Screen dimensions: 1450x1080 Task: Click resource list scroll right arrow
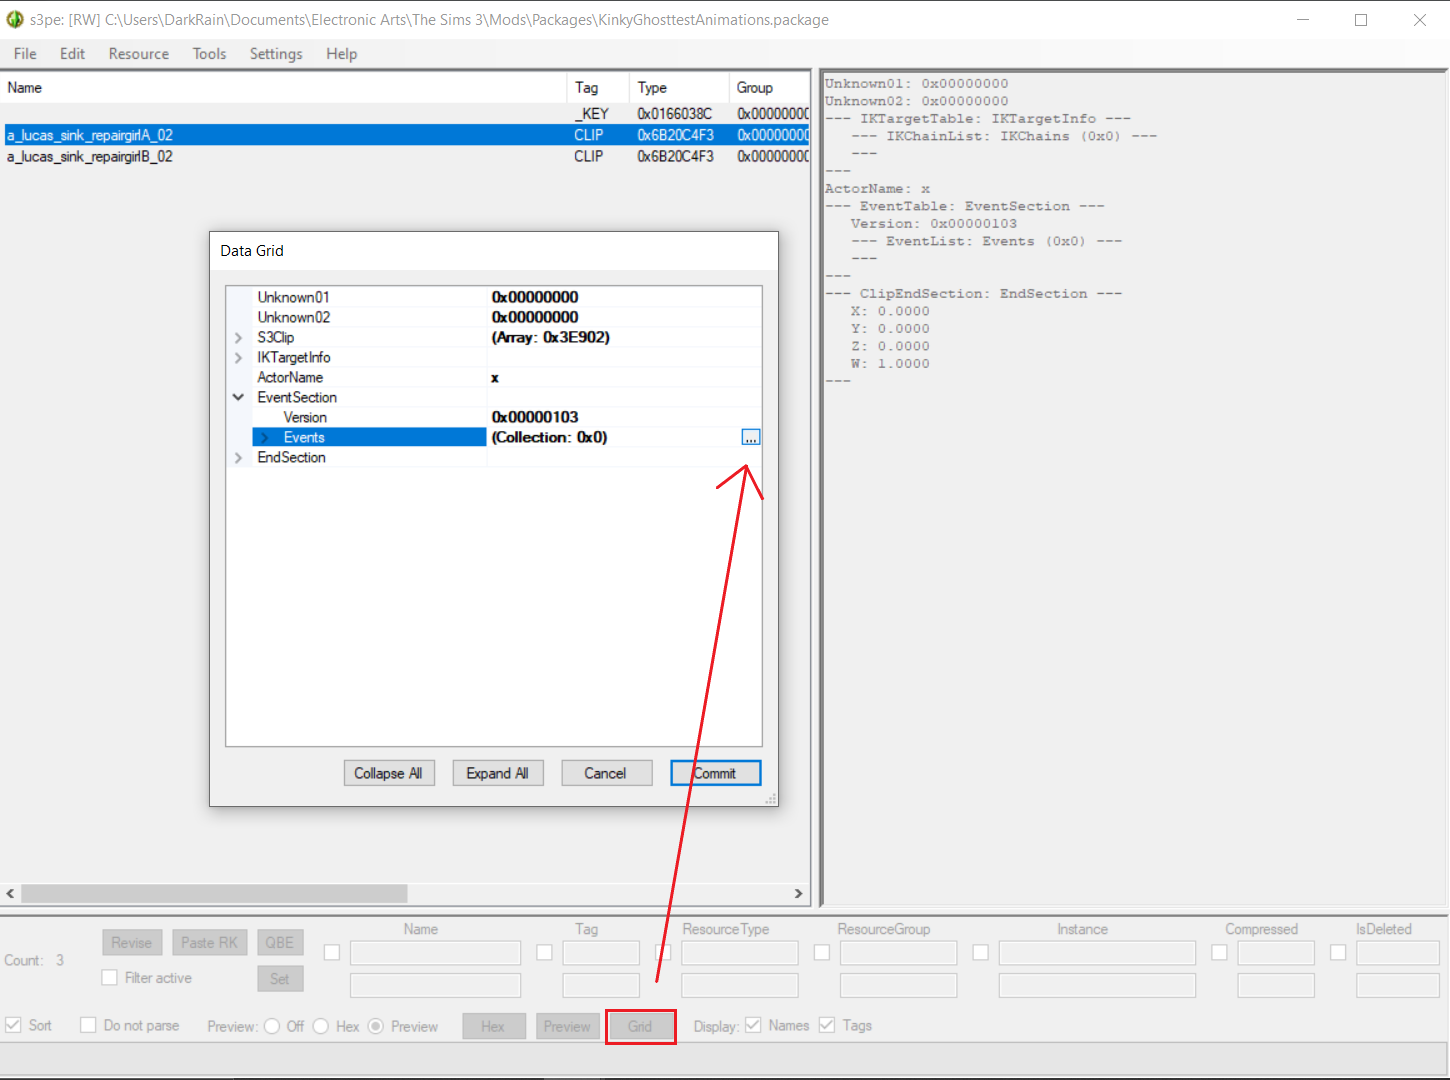[x=798, y=893]
